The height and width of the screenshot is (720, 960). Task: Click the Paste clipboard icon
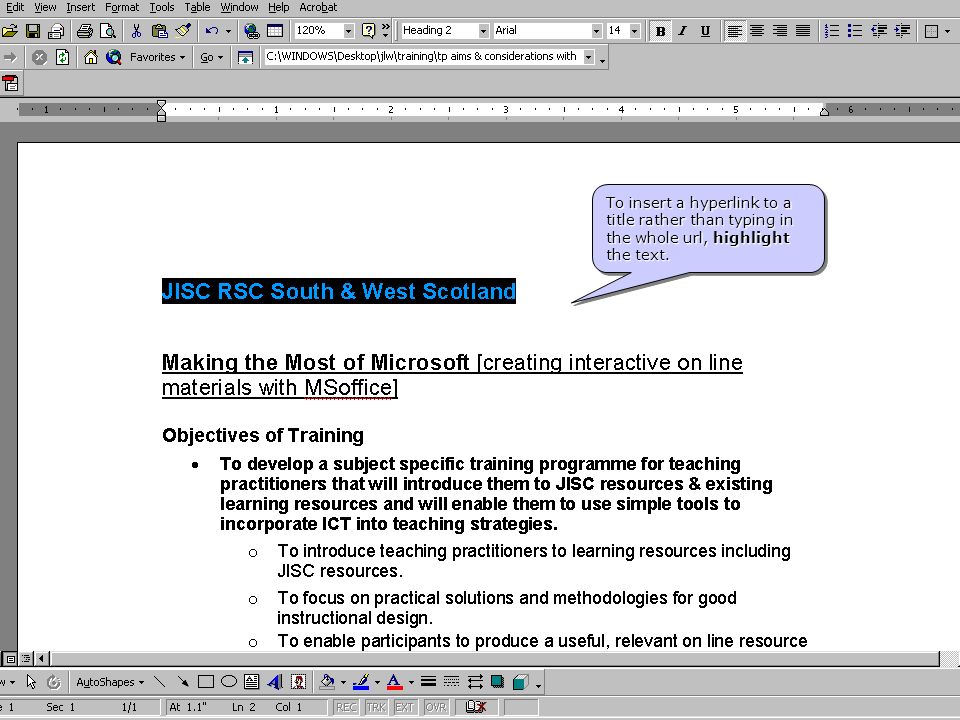pyautogui.click(x=160, y=31)
